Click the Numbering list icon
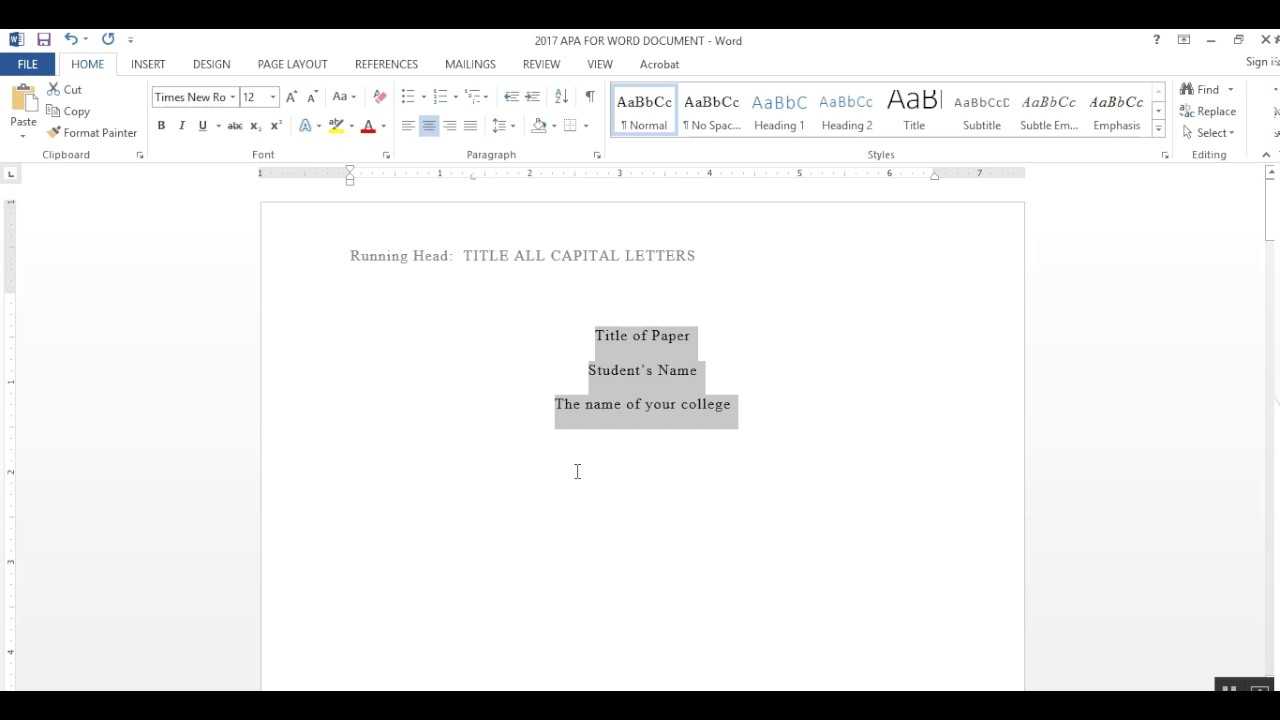1280x720 pixels. 440,97
